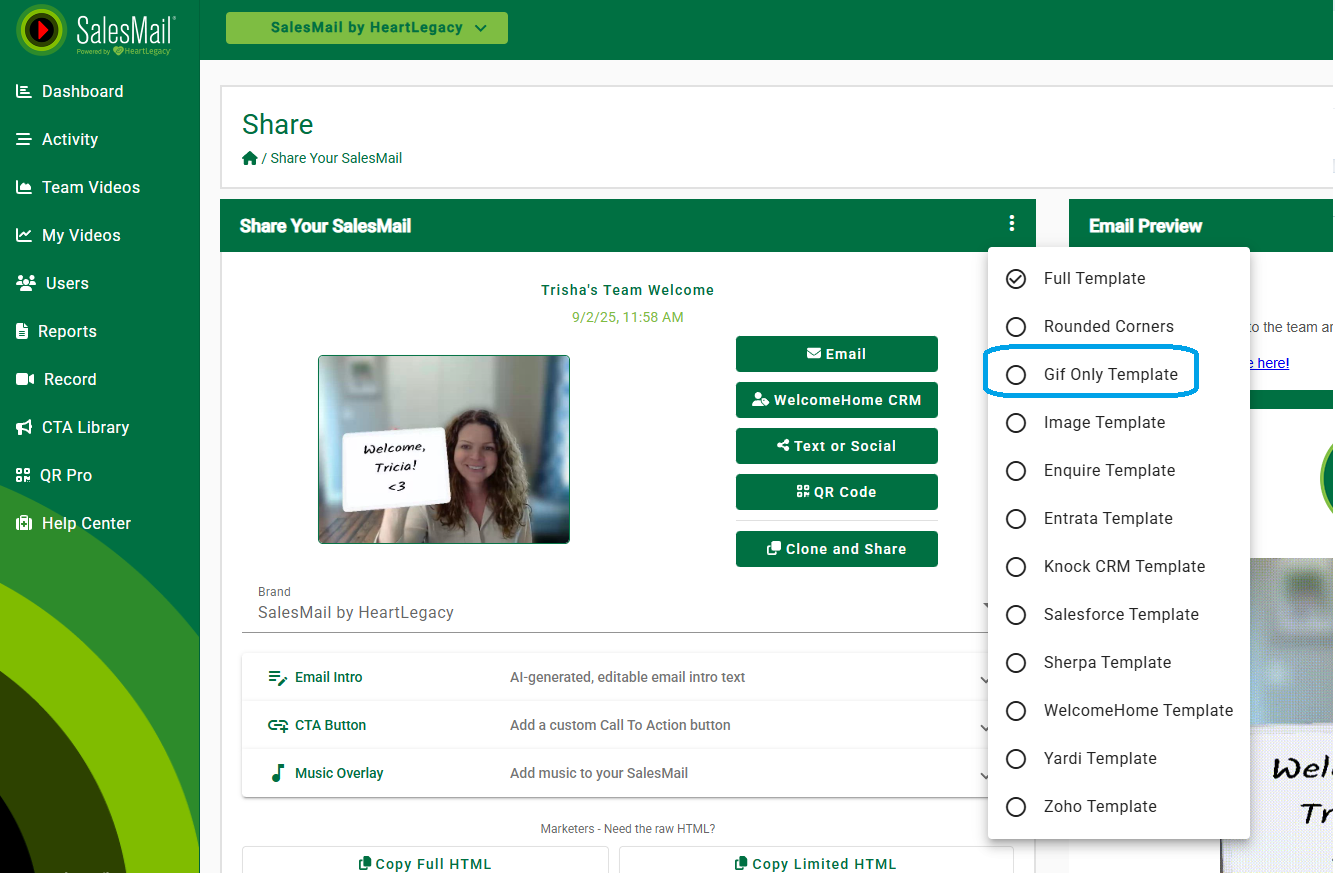This screenshot has height=873, width=1335.
Task: Open the Dashboard sidebar icon
Action: [24, 91]
